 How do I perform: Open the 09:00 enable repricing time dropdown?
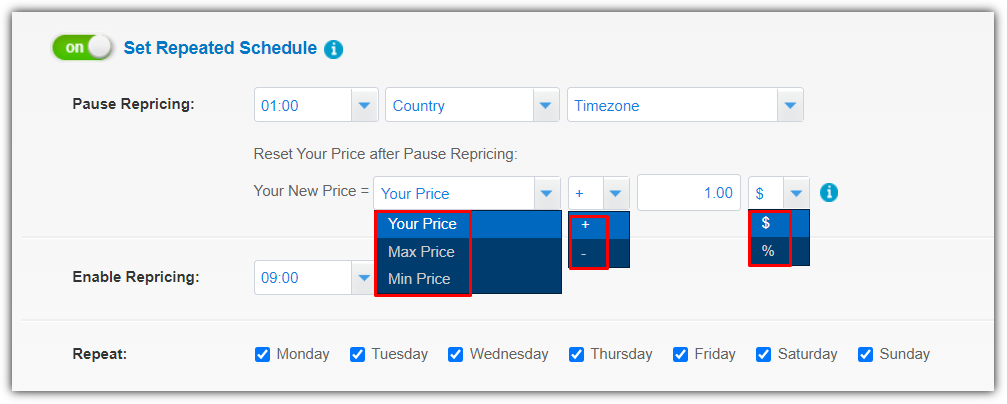[363, 277]
